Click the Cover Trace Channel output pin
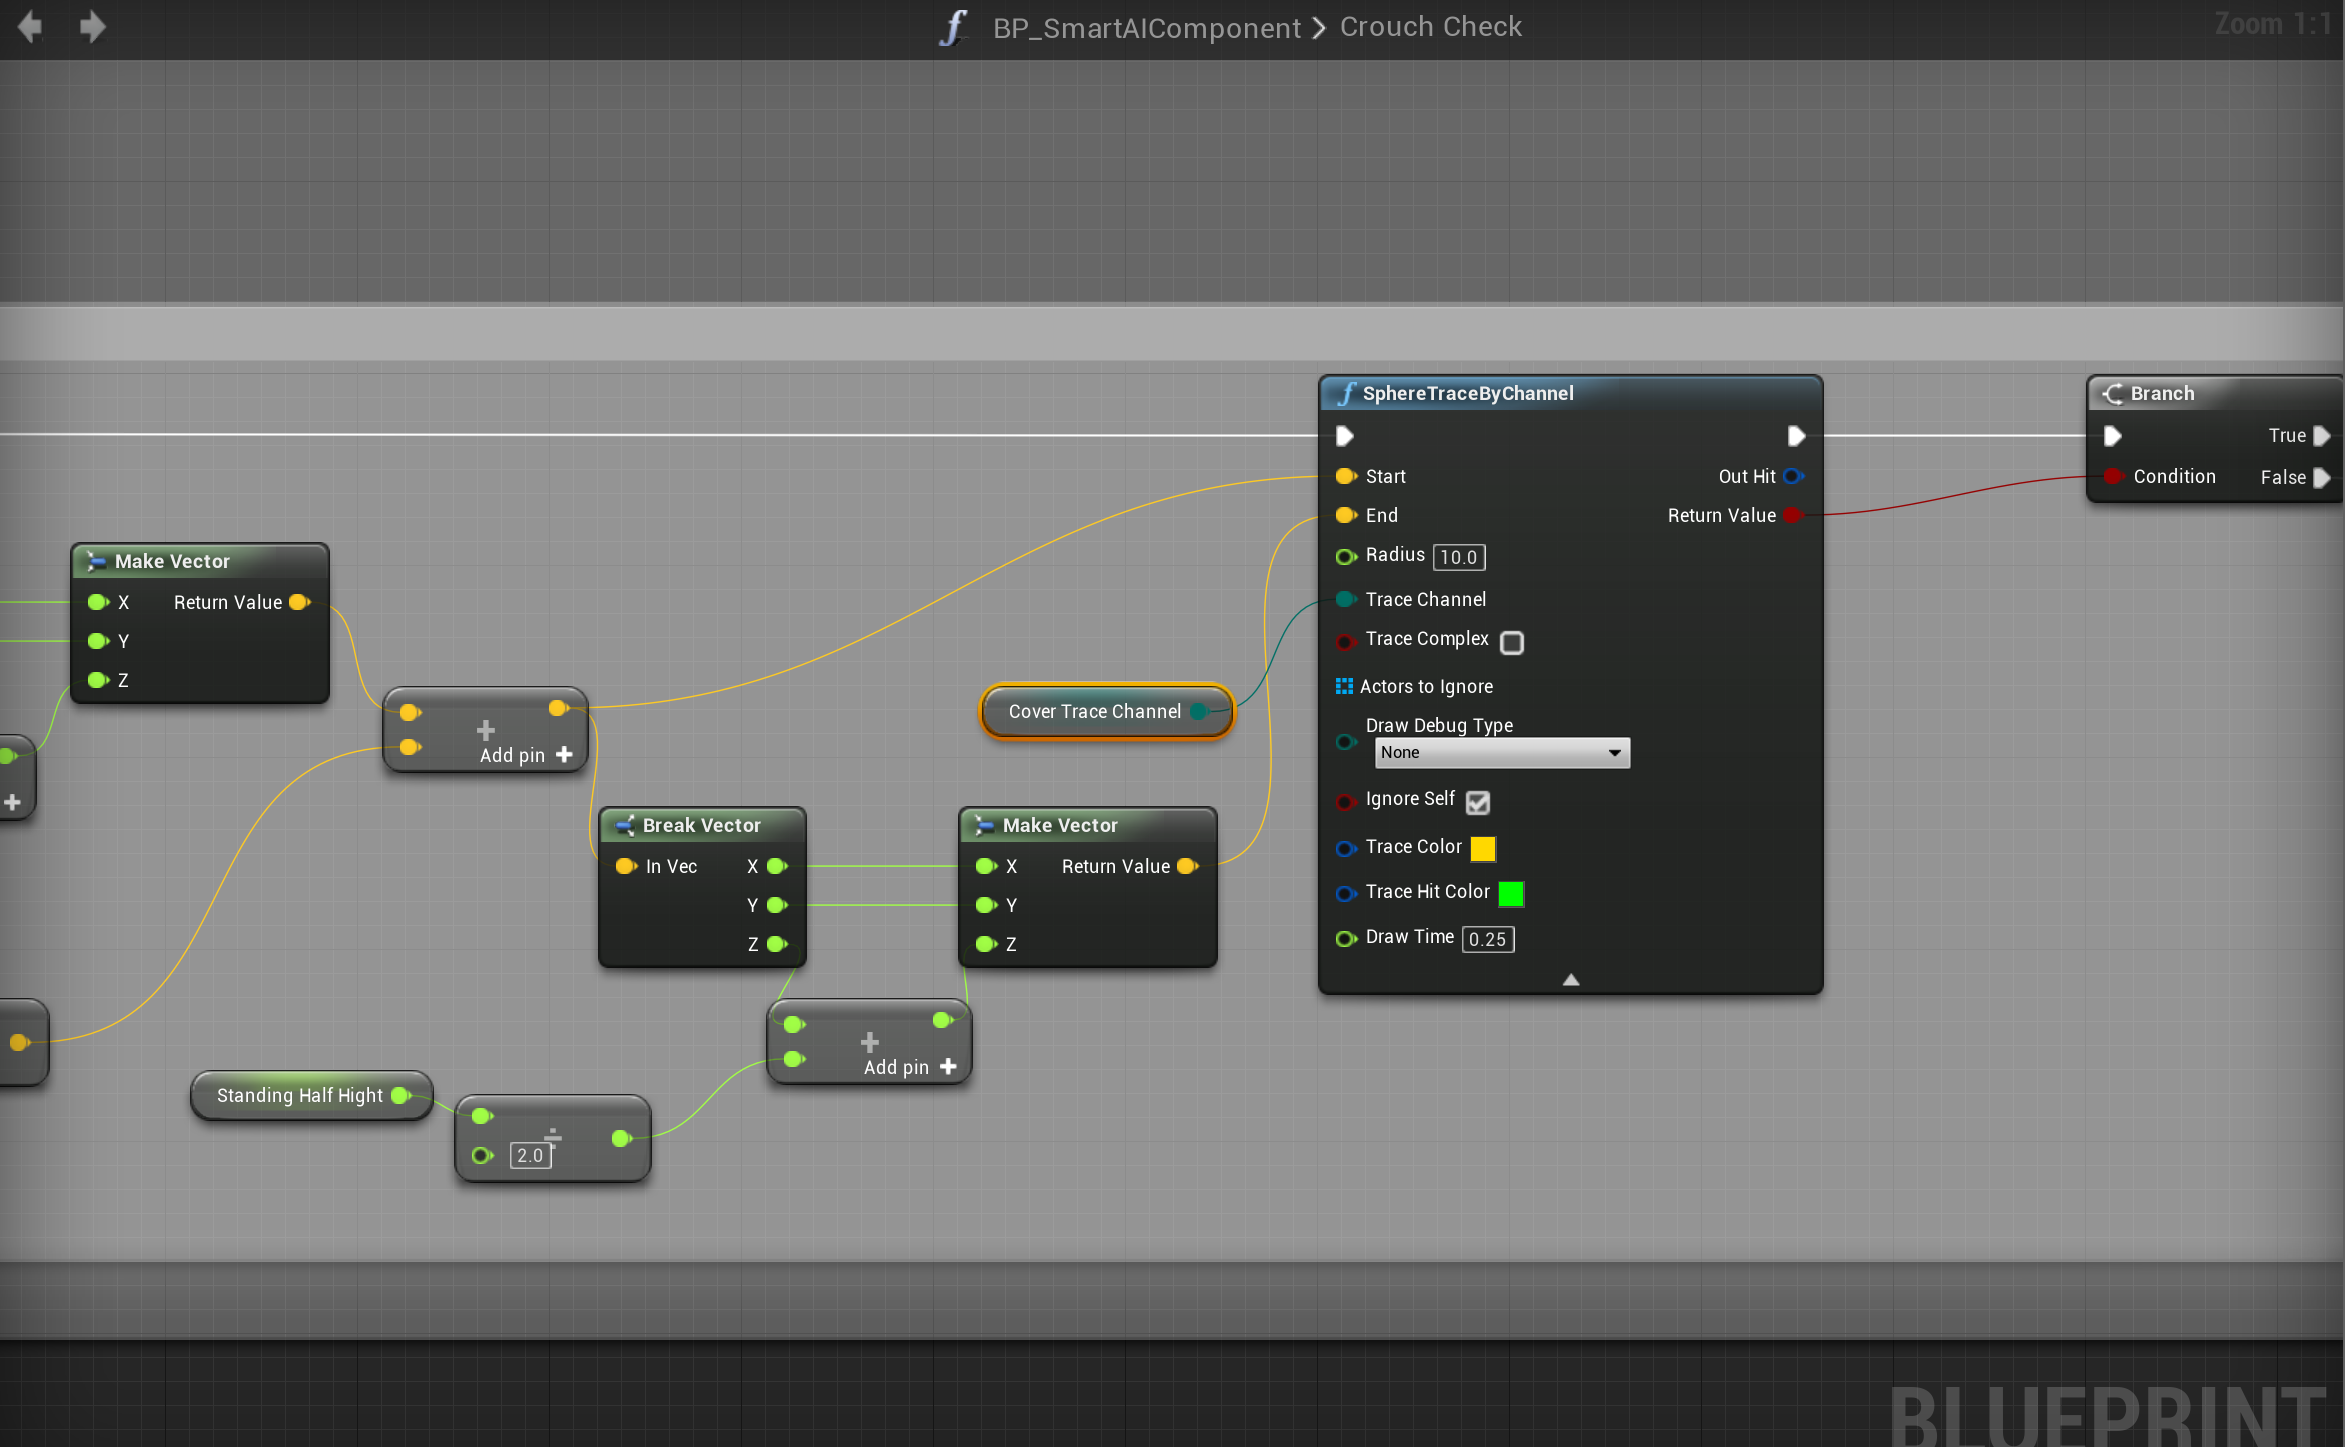The width and height of the screenshot is (2345, 1447). tap(1200, 712)
